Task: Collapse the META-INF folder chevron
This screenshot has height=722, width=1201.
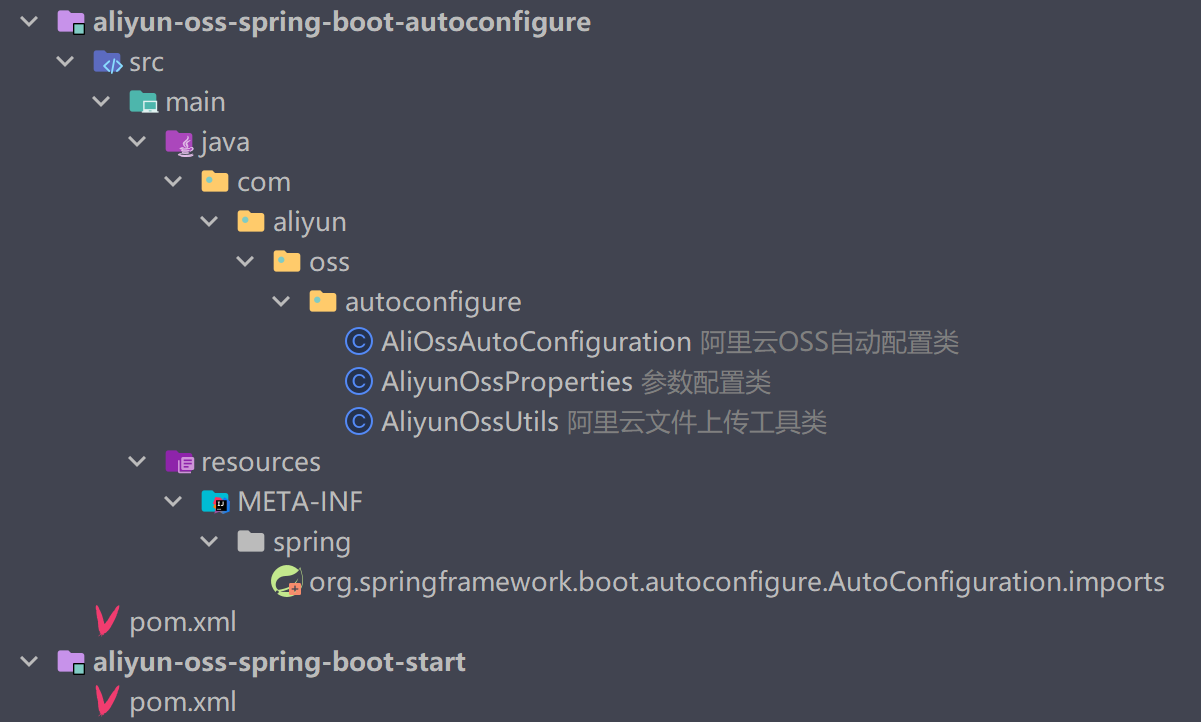Action: [x=173, y=502]
